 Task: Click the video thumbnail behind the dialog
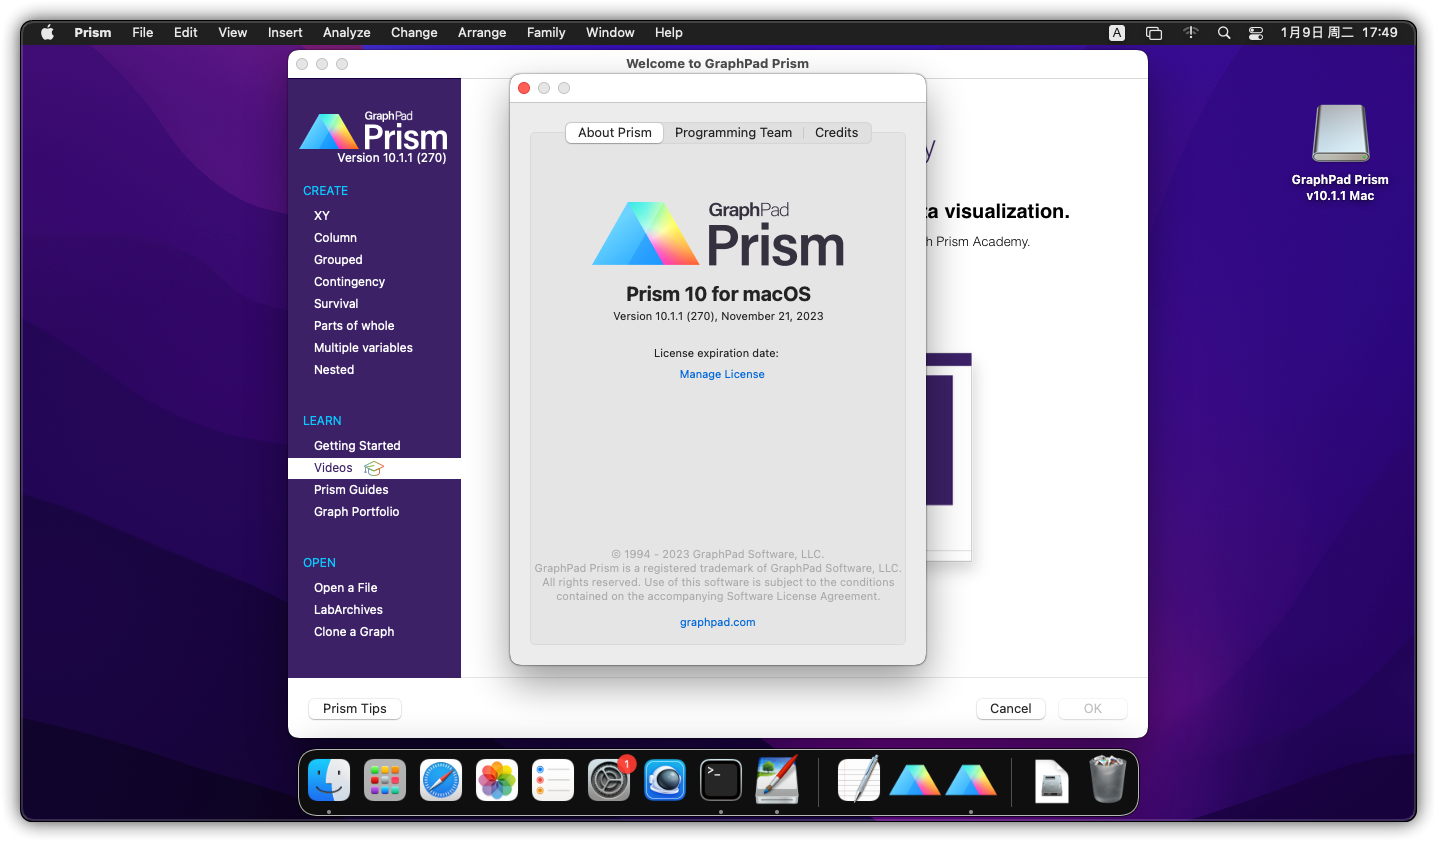949,457
